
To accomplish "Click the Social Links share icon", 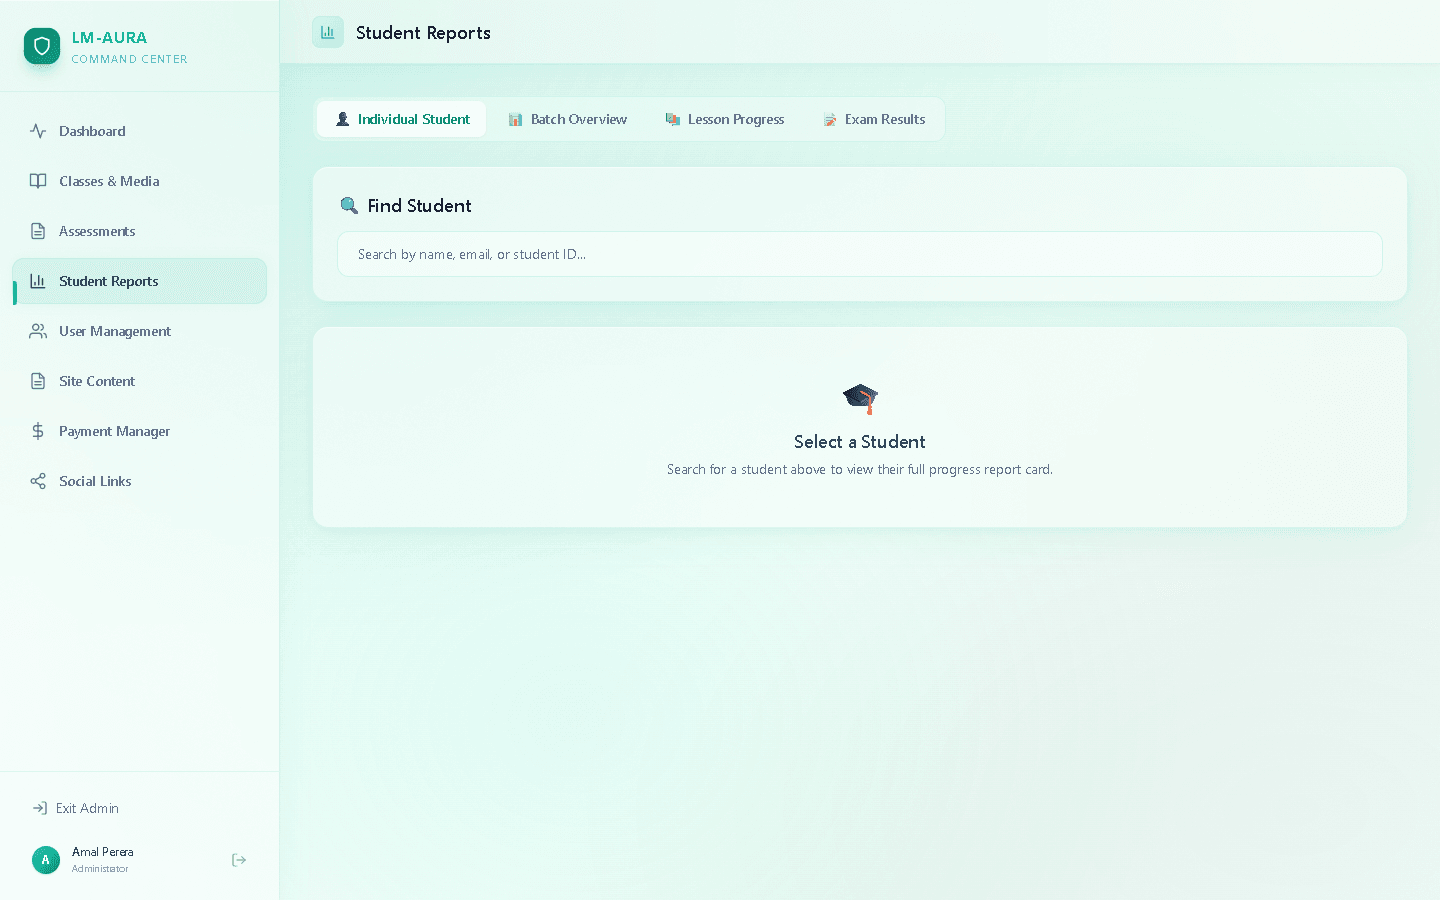I will [x=38, y=481].
